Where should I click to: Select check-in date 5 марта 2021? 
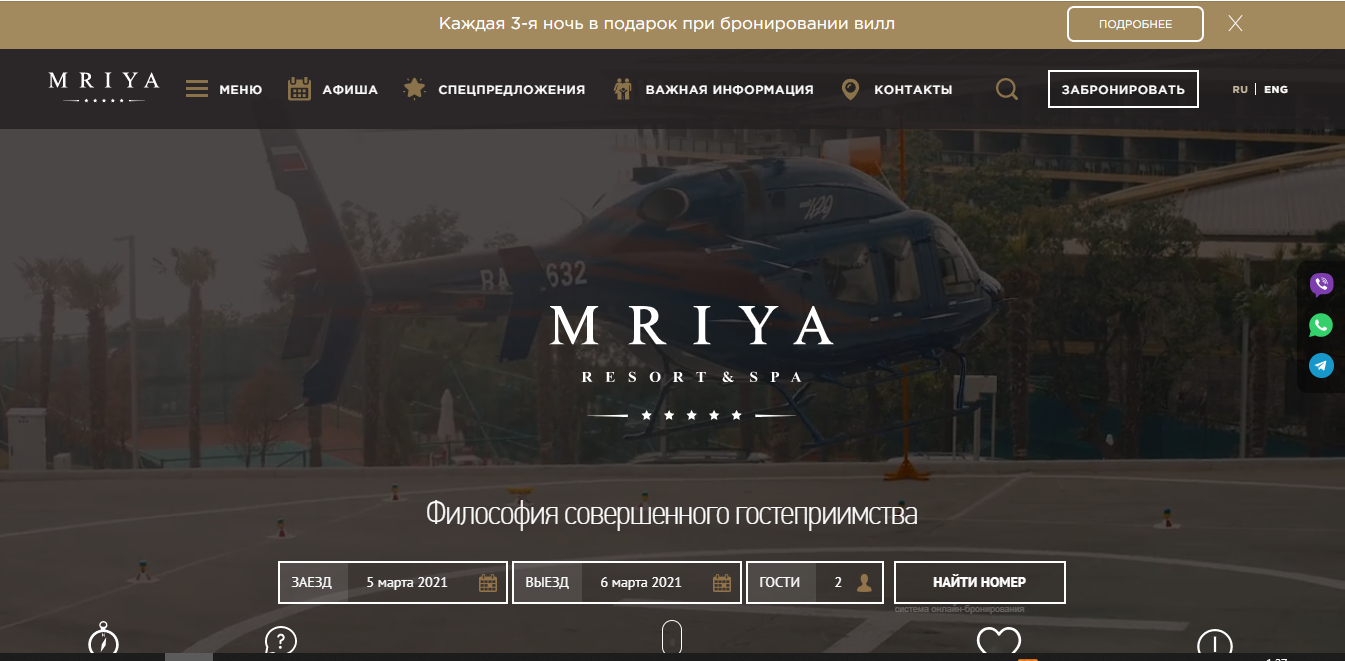(x=407, y=582)
